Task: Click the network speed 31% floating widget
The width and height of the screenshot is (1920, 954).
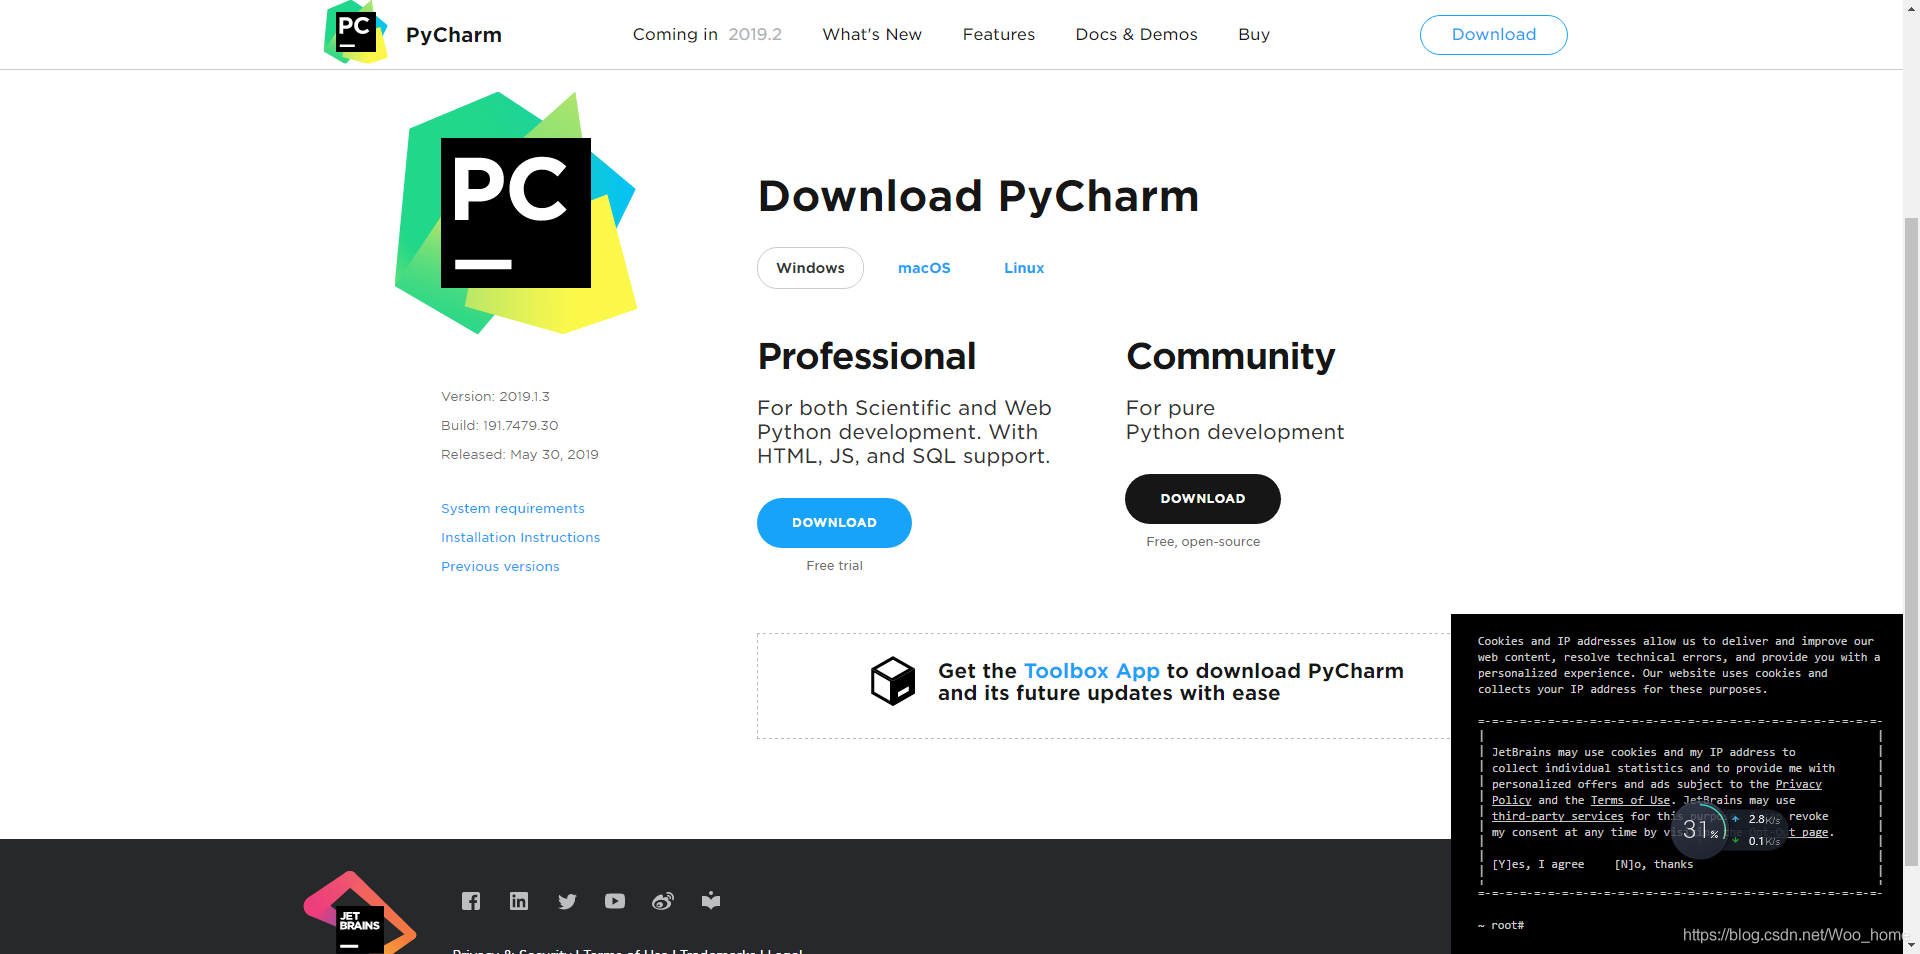Action: [1727, 829]
